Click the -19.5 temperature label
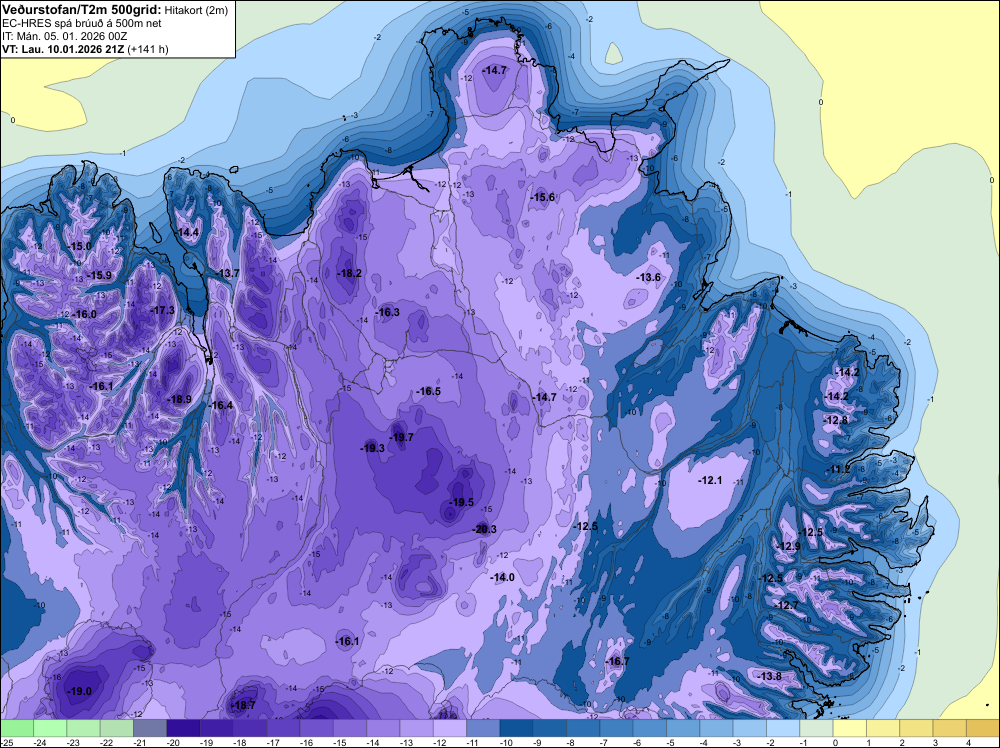1000x748 pixels. coord(461,502)
